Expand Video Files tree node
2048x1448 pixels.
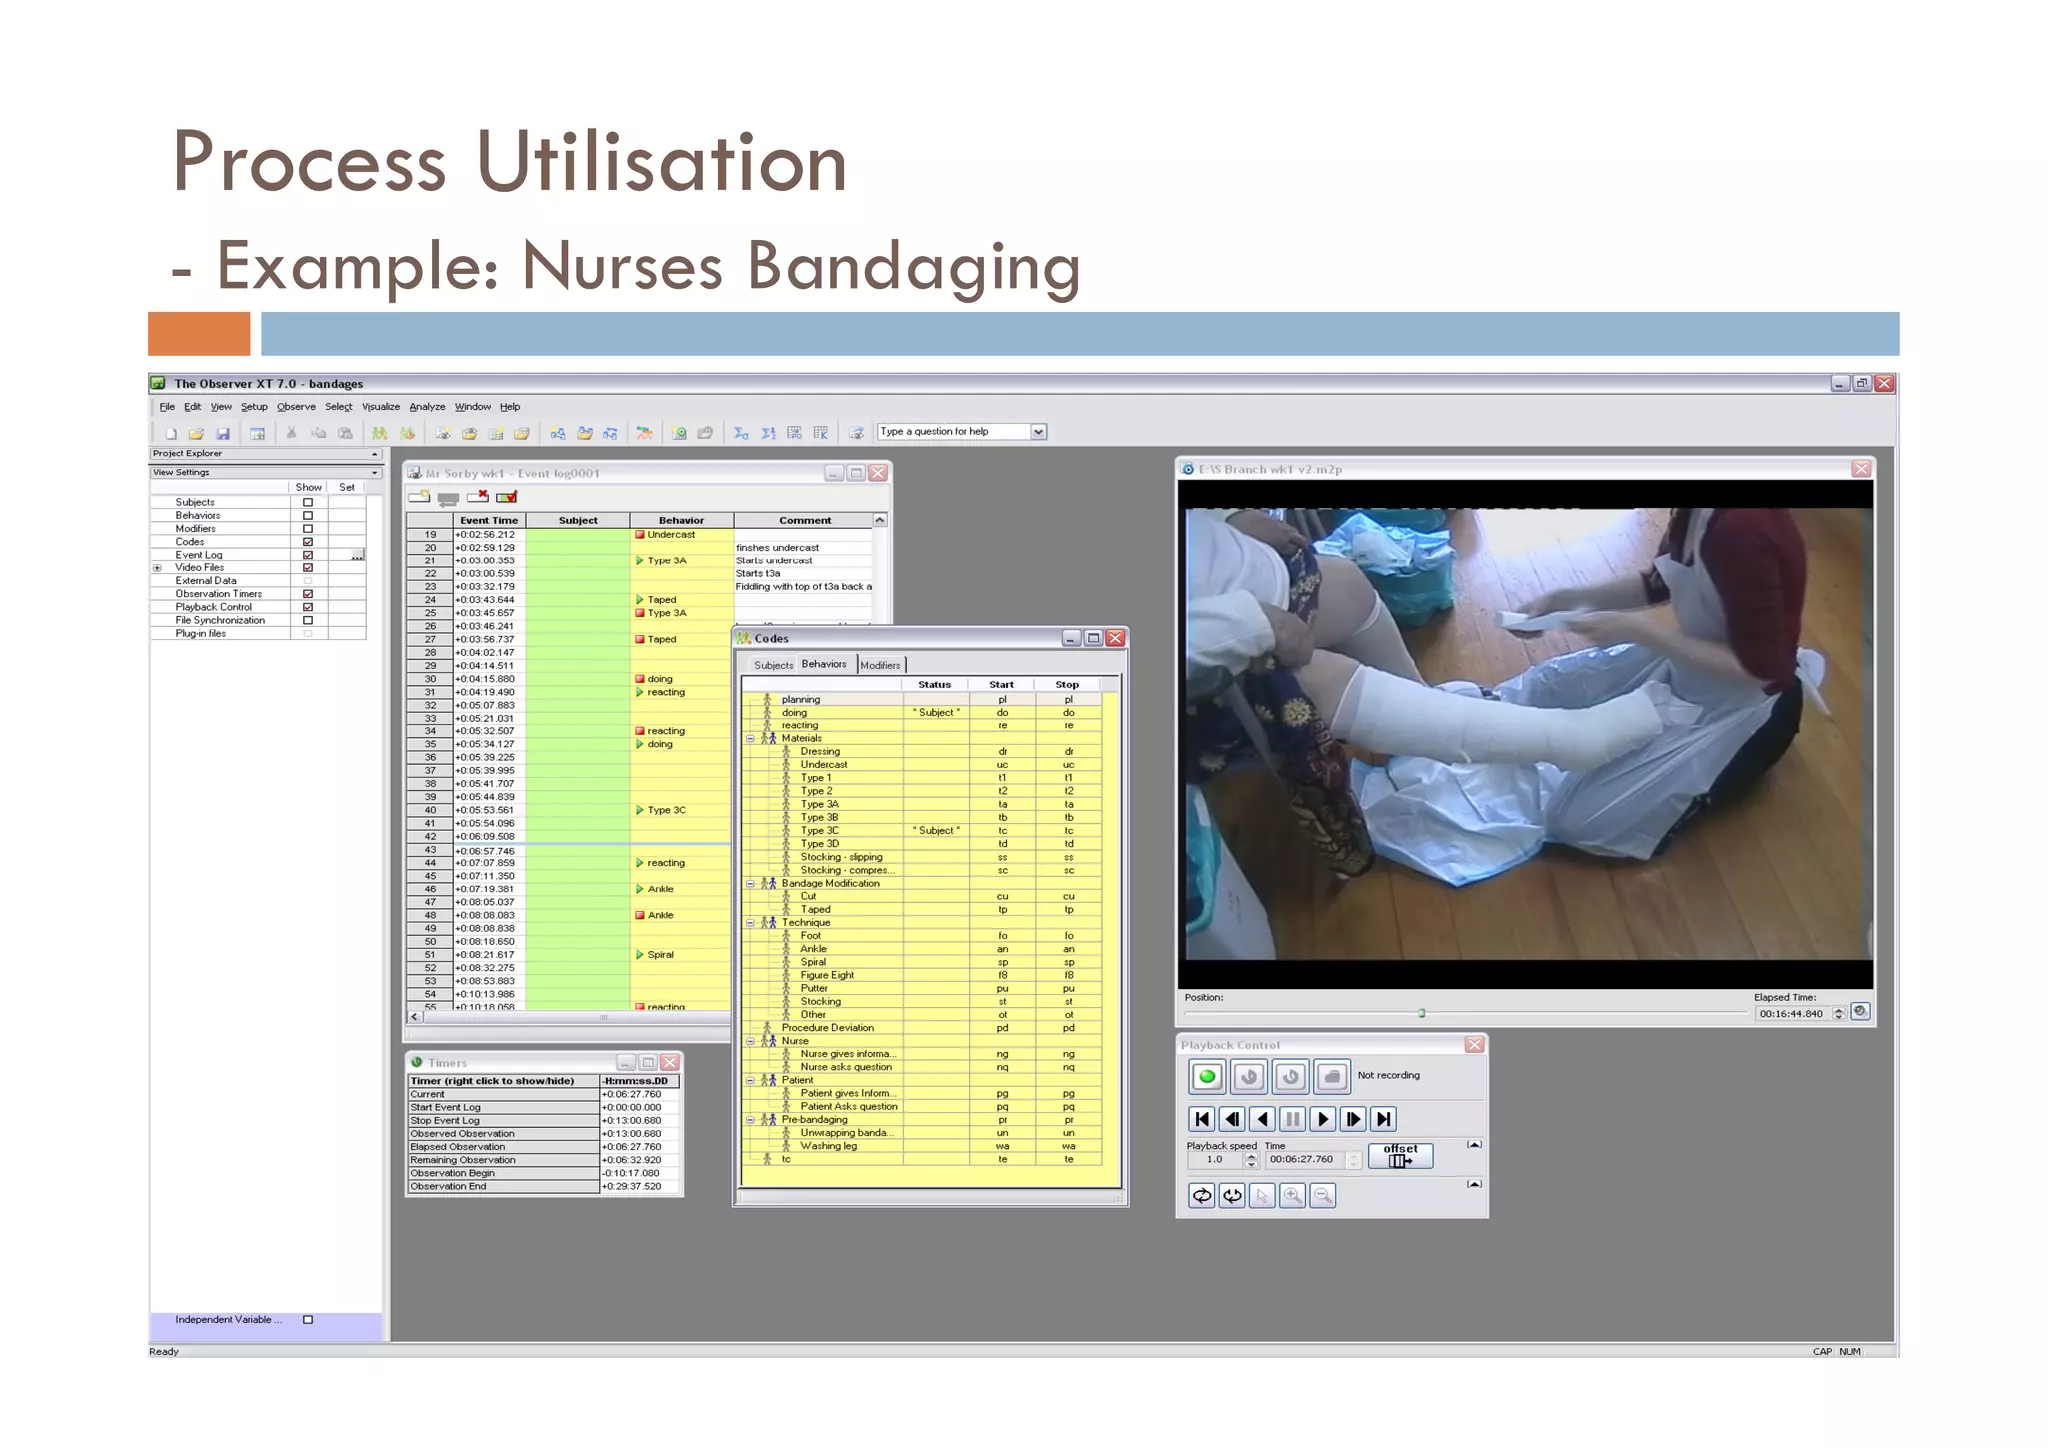(157, 567)
